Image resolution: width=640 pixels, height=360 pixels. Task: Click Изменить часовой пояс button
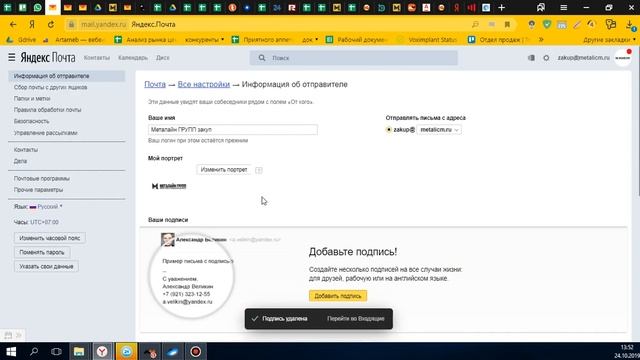click(x=50, y=238)
